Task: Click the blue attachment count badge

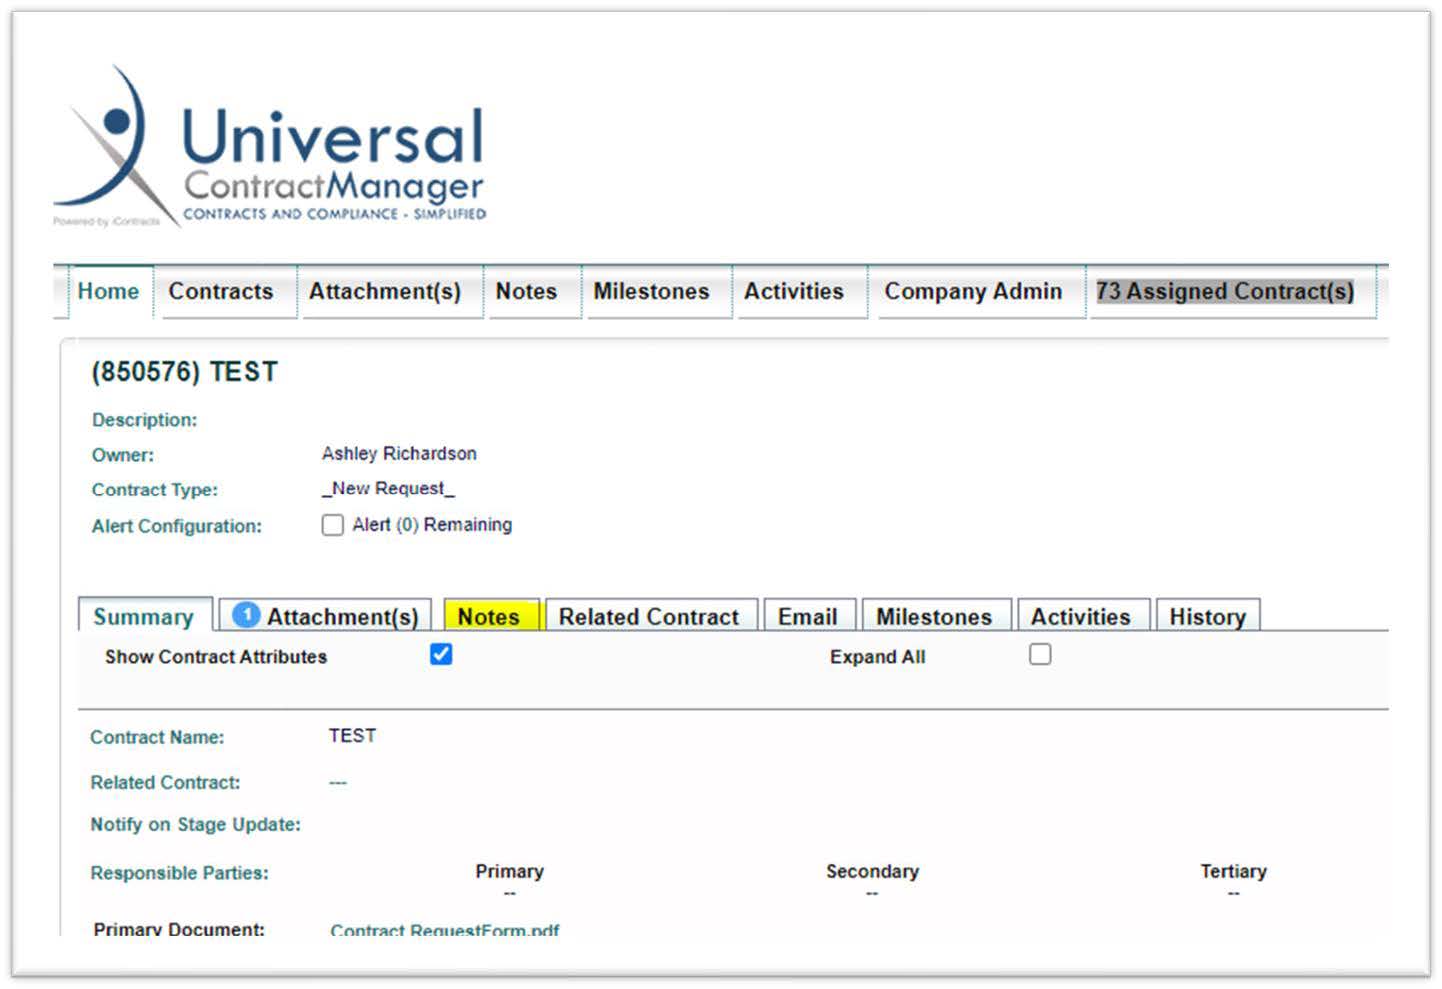Action: pyautogui.click(x=246, y=615)
